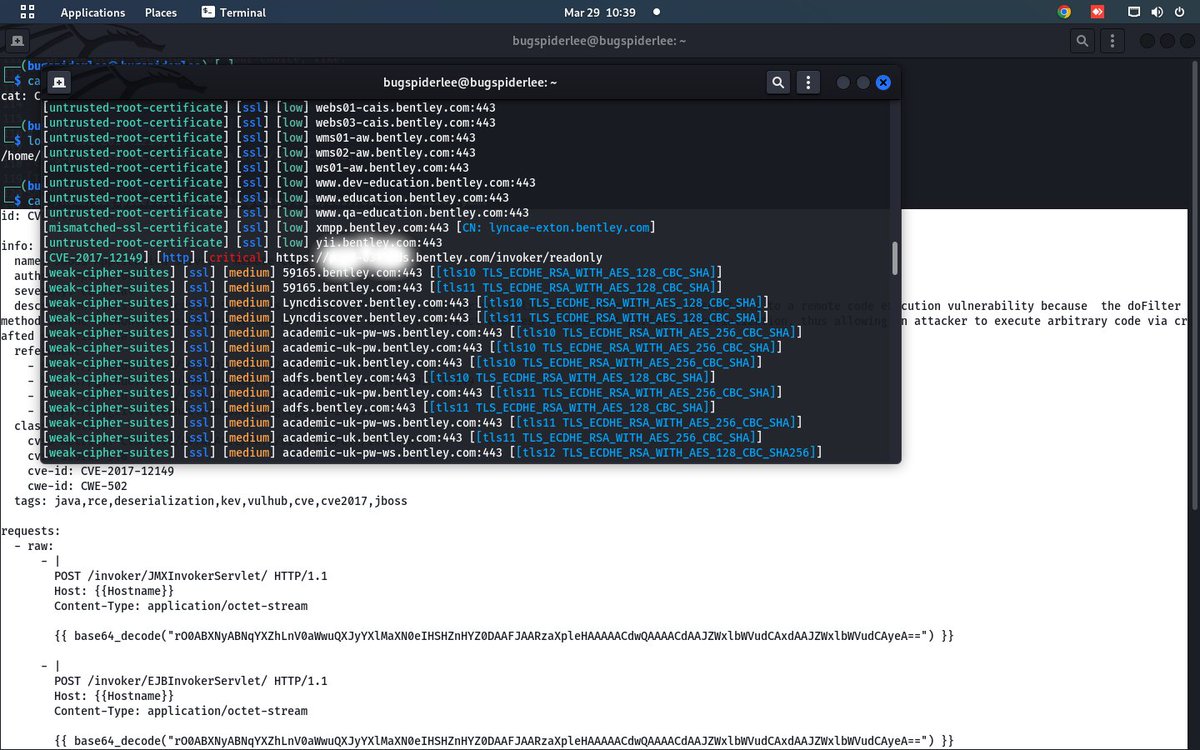Viewport: 1200px width, 750px height.
Task: Click cve-id: CVE-2017-12149 in back terminal
Action: point(100,471)
